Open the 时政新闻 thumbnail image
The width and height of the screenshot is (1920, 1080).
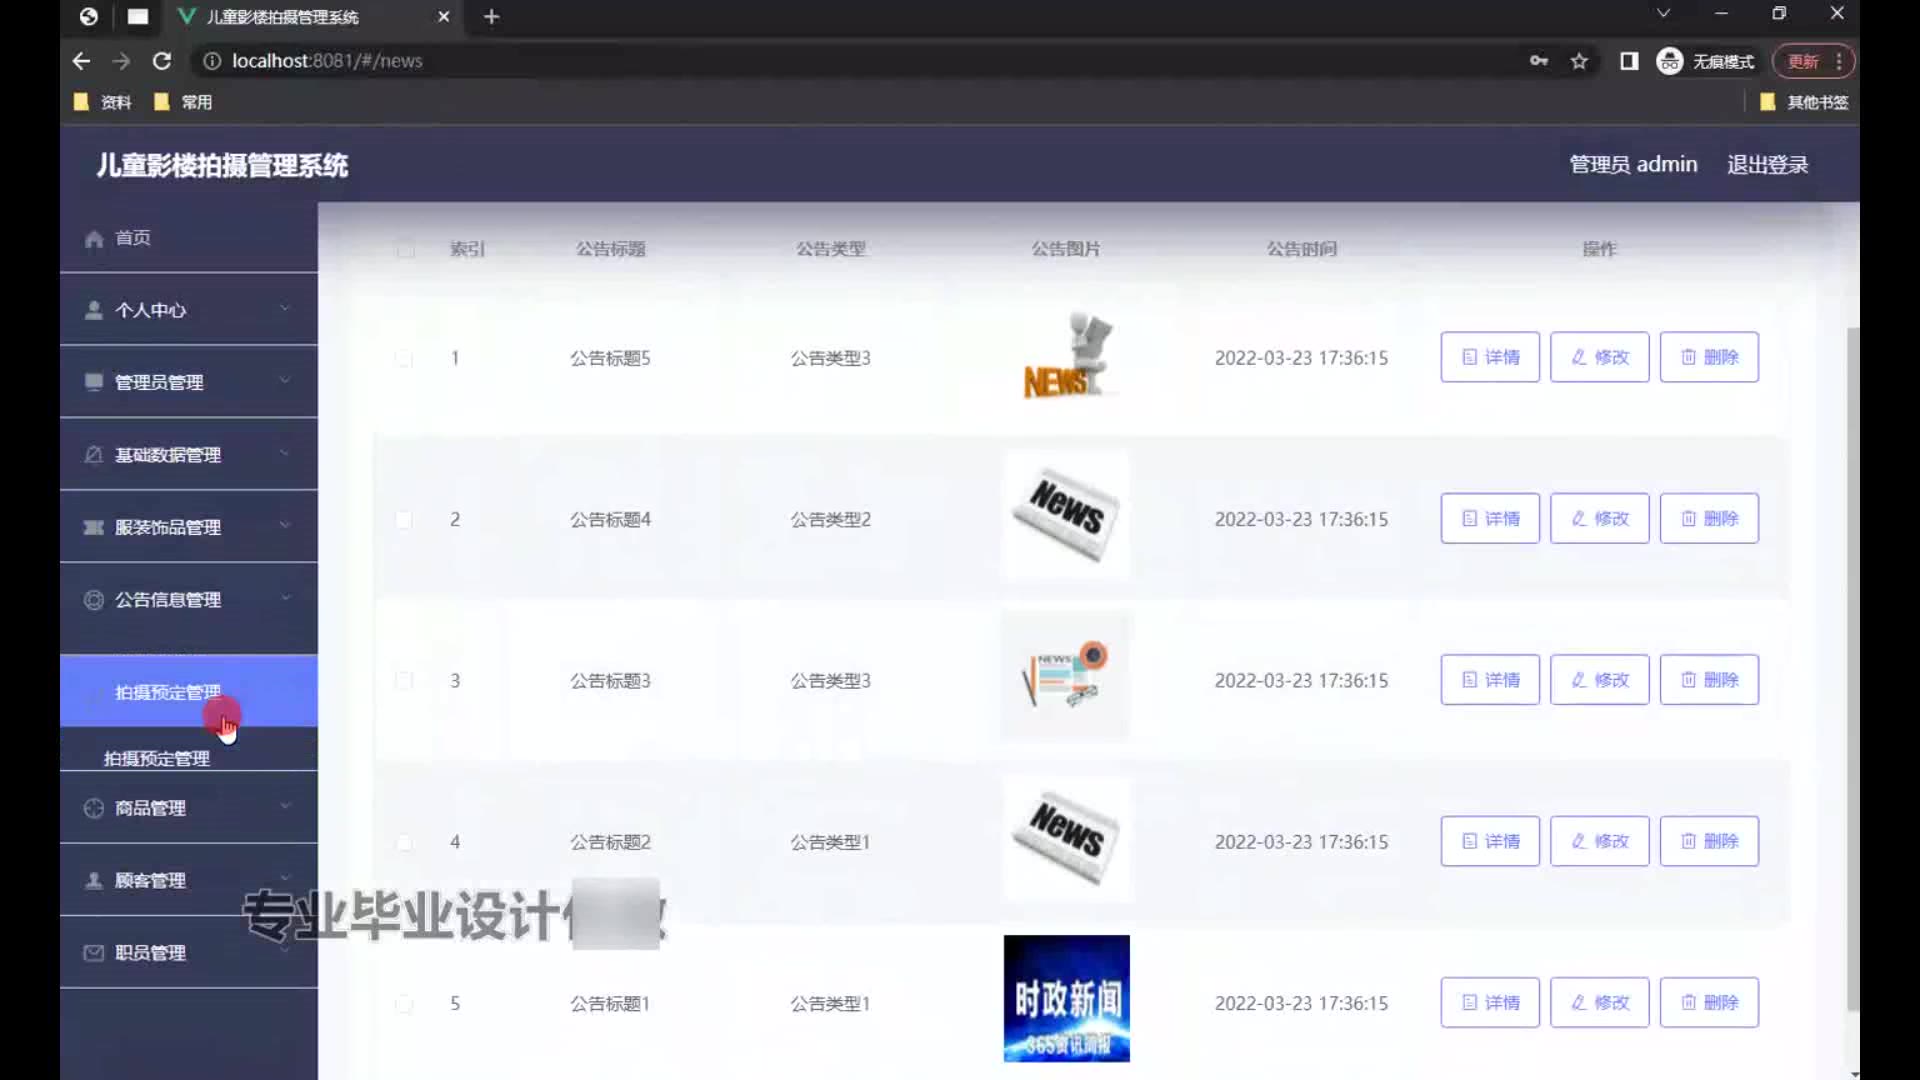1066,998
